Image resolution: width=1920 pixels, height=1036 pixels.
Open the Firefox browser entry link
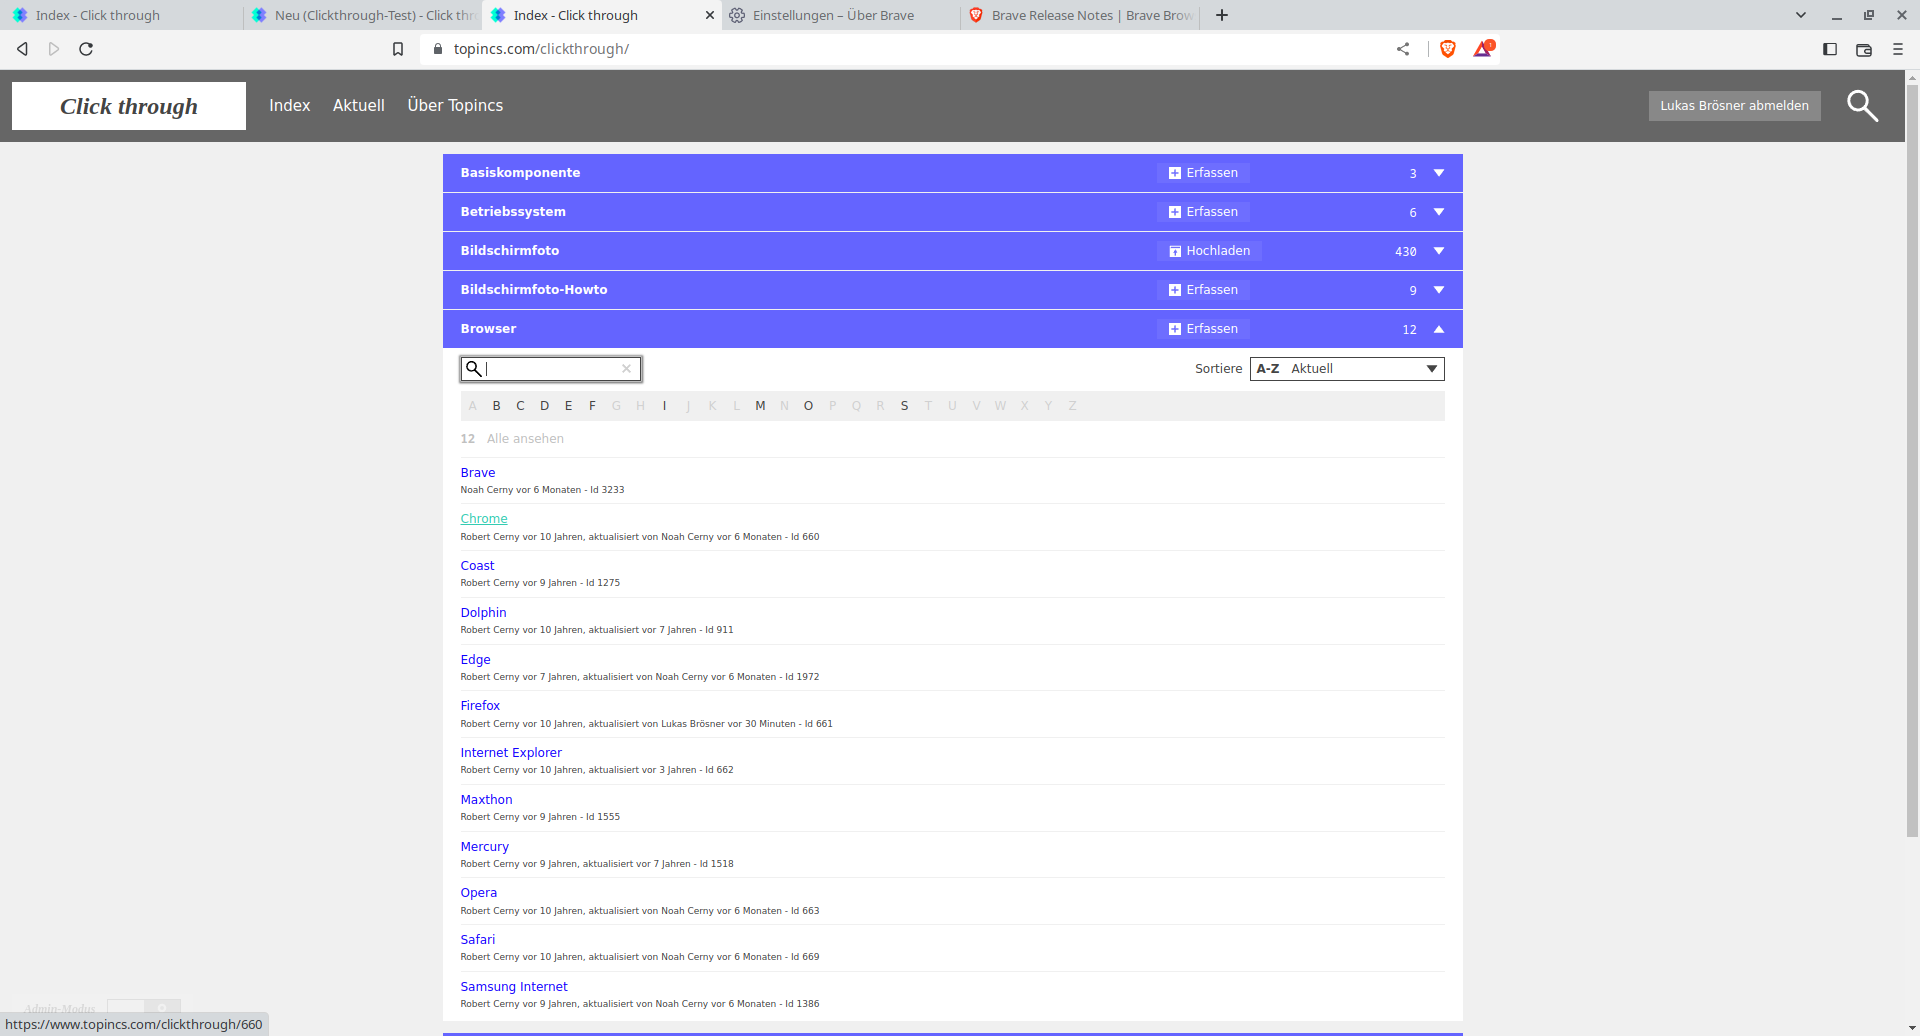(x=480, y=706)
